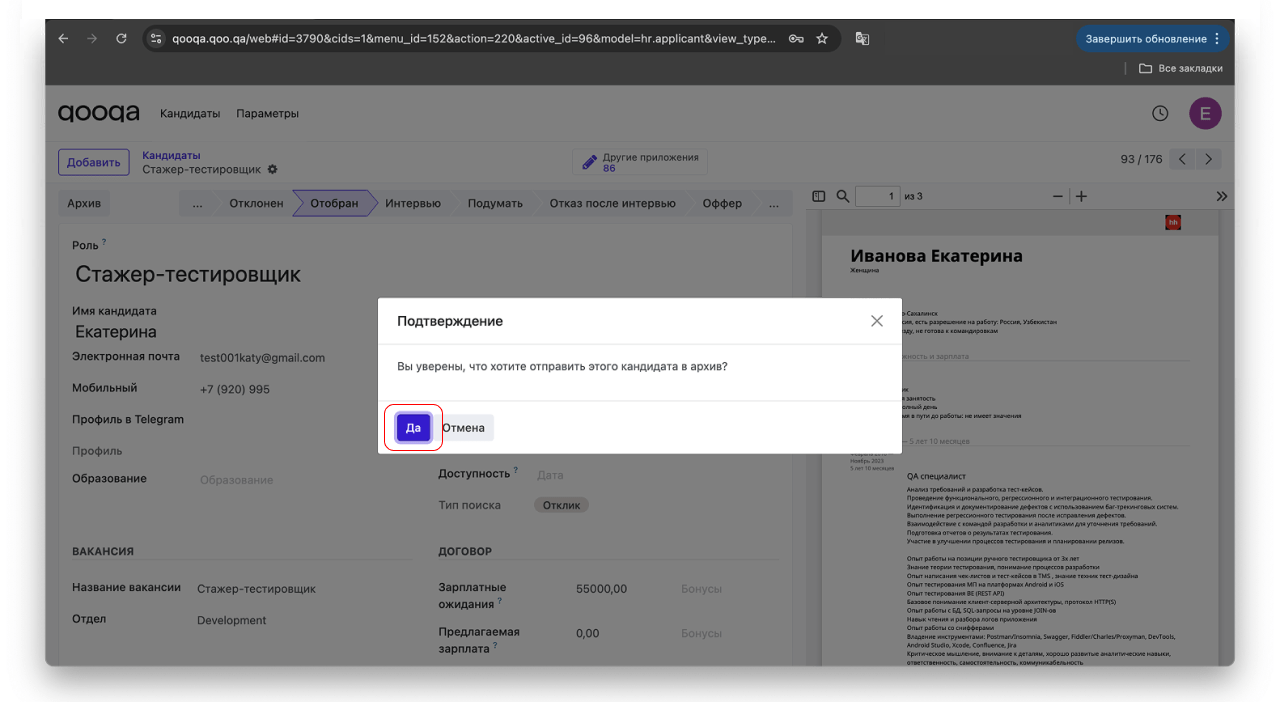Select the Отклонен stage
1280x702 pixels.
[x=256, y=203]
